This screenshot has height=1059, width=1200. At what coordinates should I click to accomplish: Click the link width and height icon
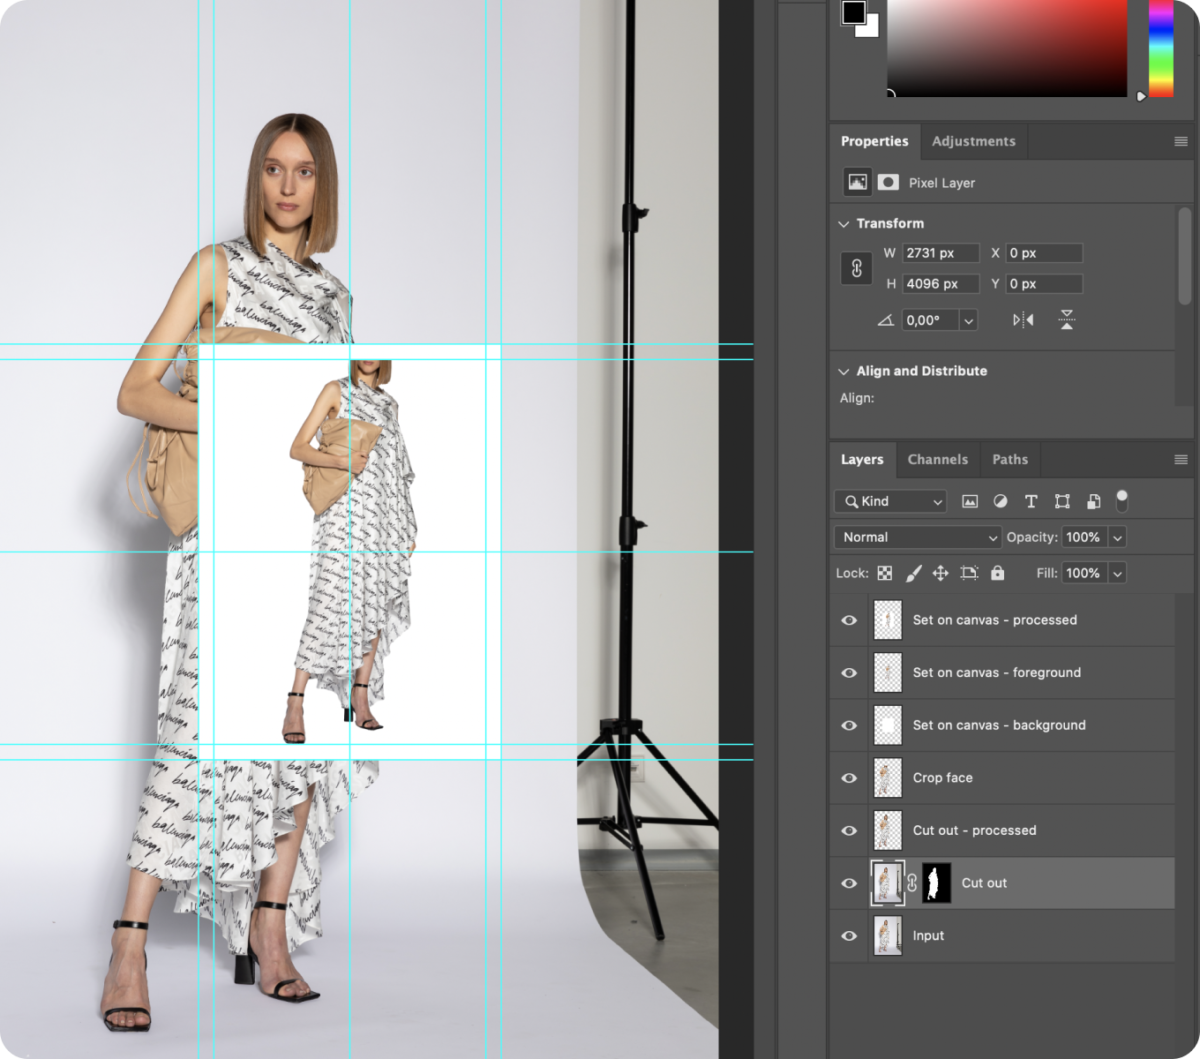[856, 269]
